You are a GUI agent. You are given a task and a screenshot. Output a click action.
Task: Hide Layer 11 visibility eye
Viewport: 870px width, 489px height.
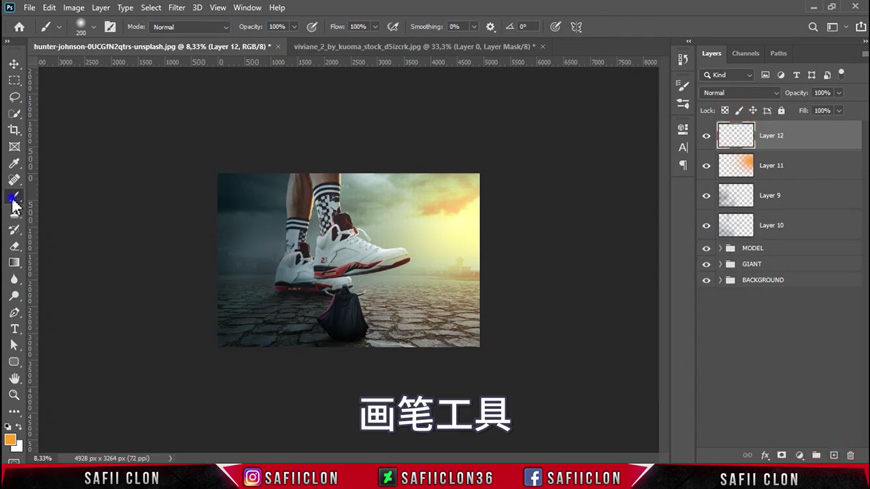706,166
